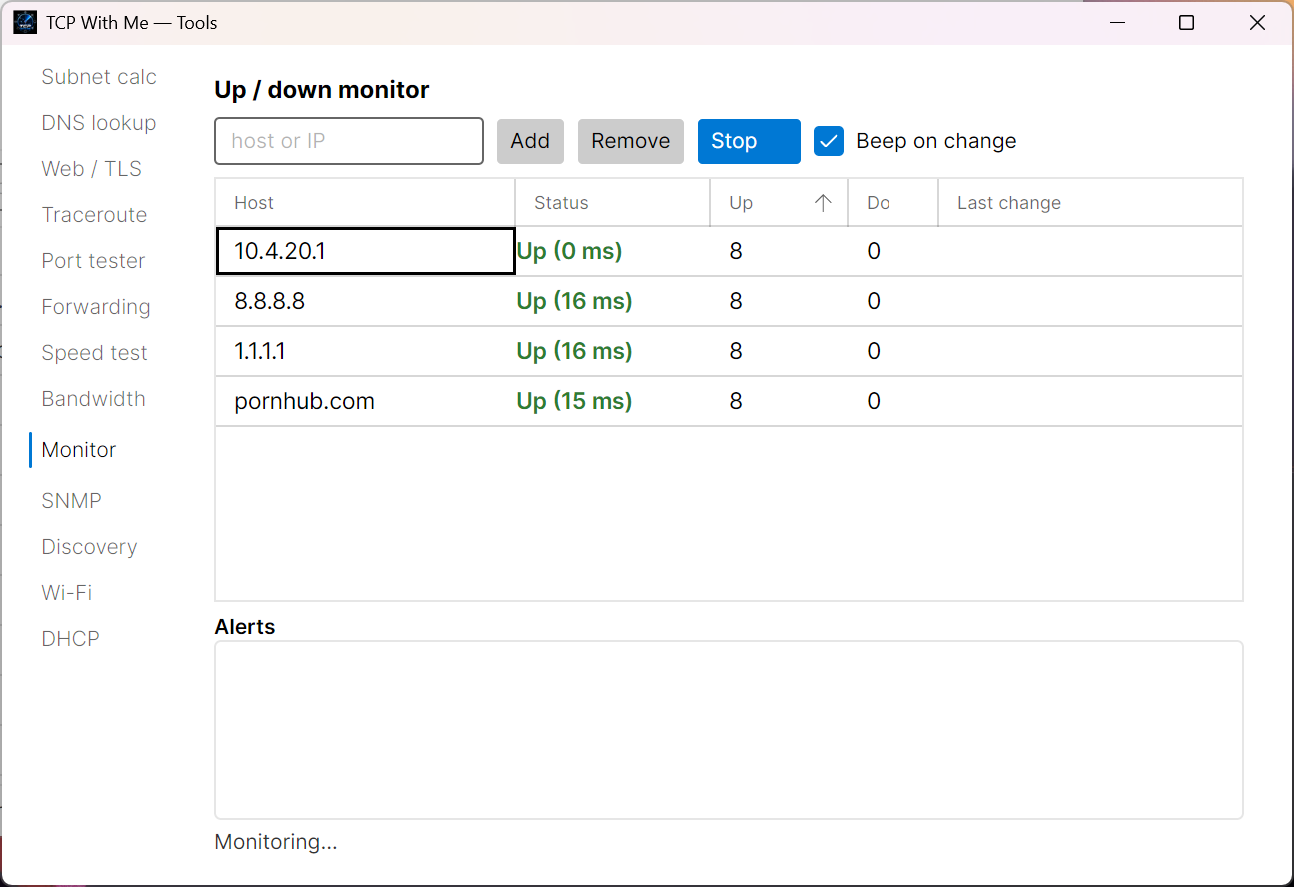Click the Remove button
1294x887 pixels.
click(x=631, y=141)
